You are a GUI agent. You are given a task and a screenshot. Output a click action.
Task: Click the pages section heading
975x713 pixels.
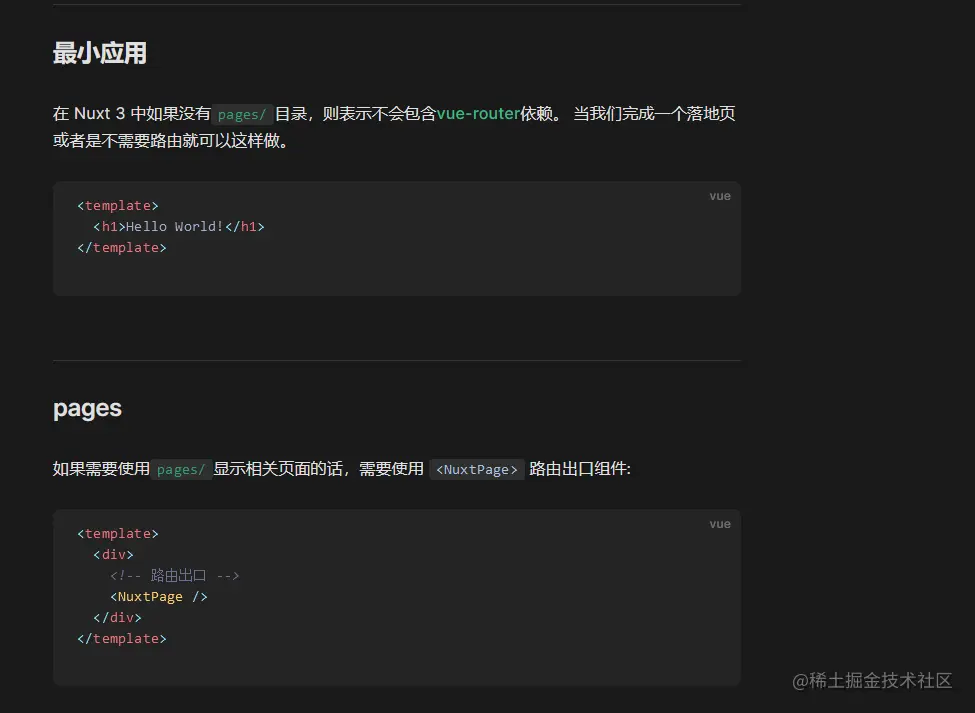click(86, 408)
